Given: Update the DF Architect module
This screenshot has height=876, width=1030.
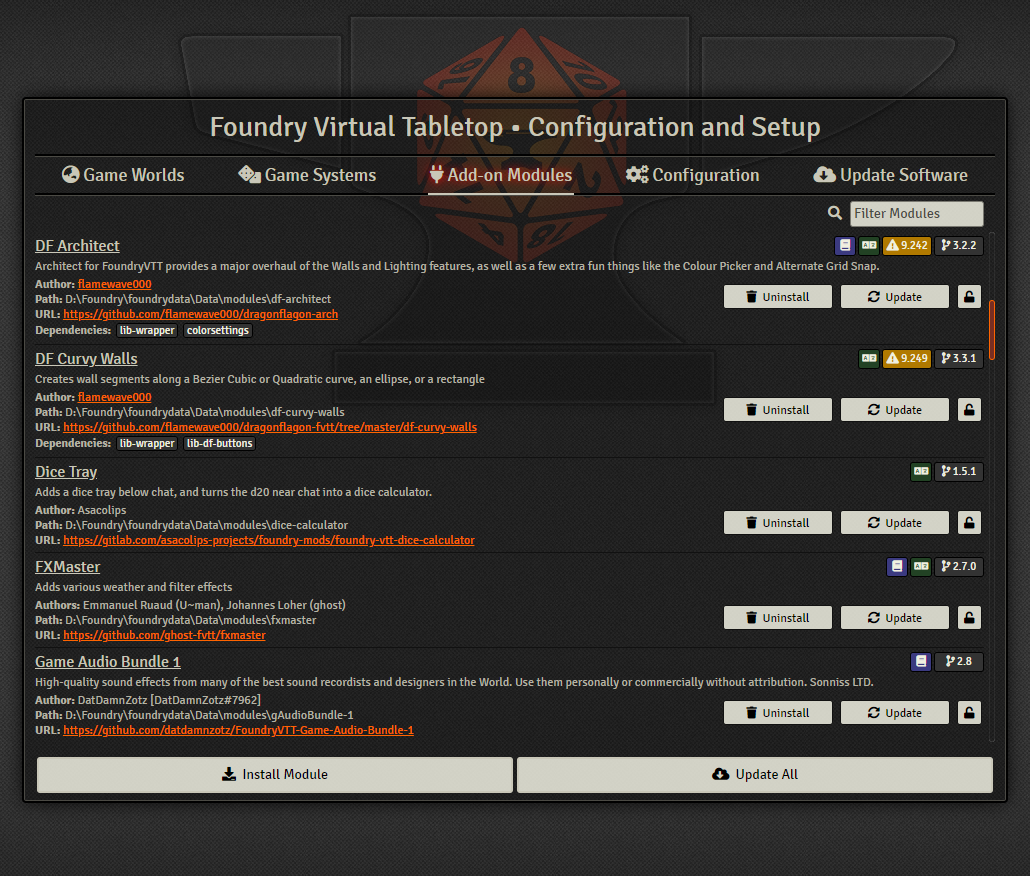Looking at the screenshot, I should click(x=895, y=297).
